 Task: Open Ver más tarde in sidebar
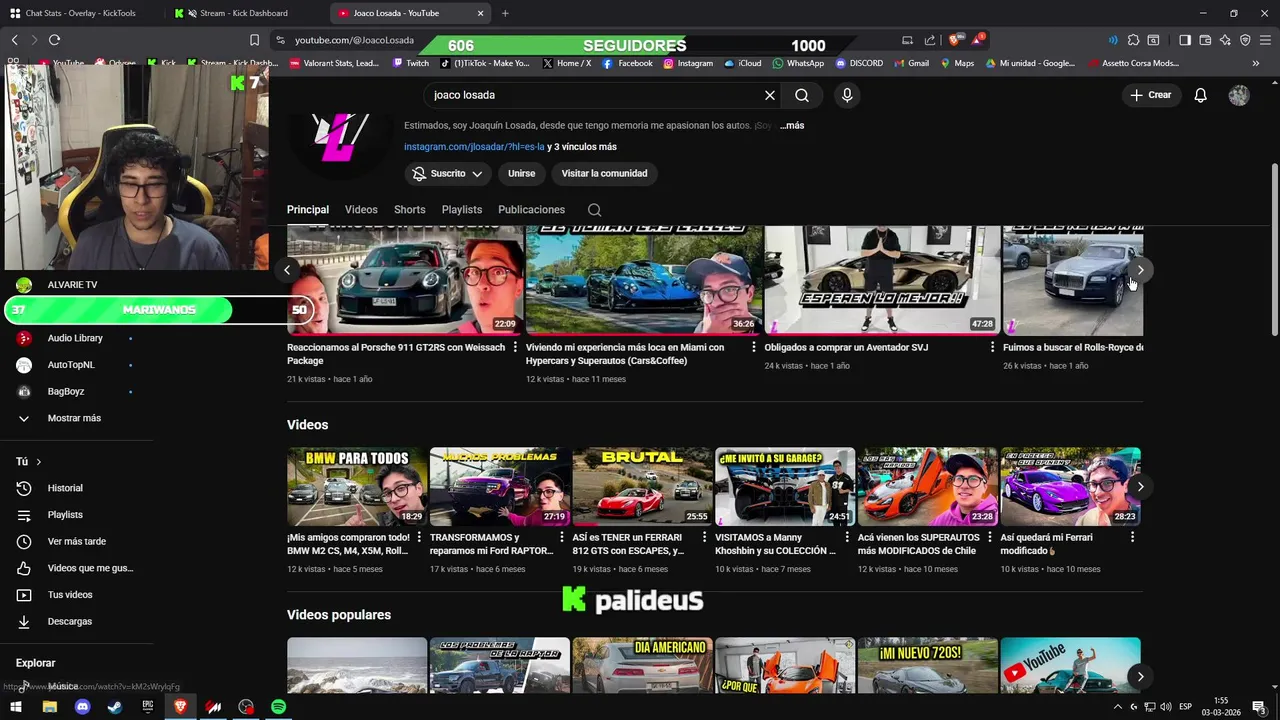pyautogui.click(x=74, y=542)
